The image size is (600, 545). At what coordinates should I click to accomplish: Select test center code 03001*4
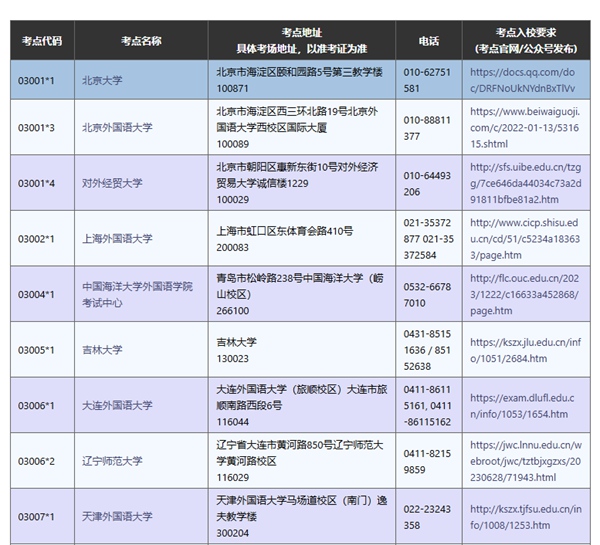click(36, 183)
